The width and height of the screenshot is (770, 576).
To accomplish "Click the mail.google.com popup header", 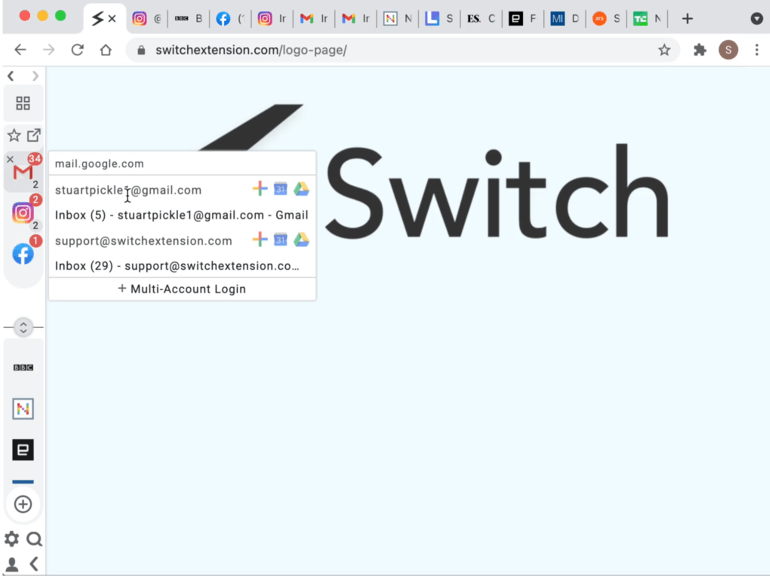I will 182,164.
